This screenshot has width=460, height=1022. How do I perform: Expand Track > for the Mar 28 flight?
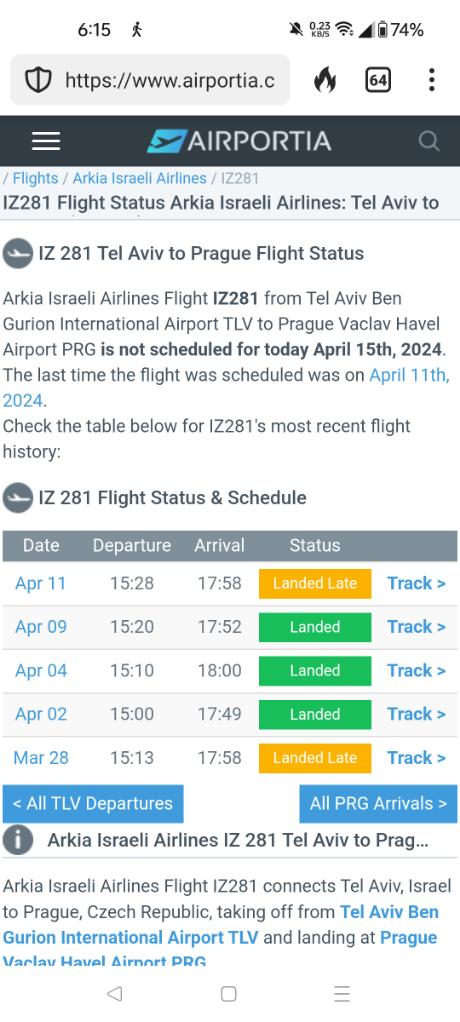416,758
